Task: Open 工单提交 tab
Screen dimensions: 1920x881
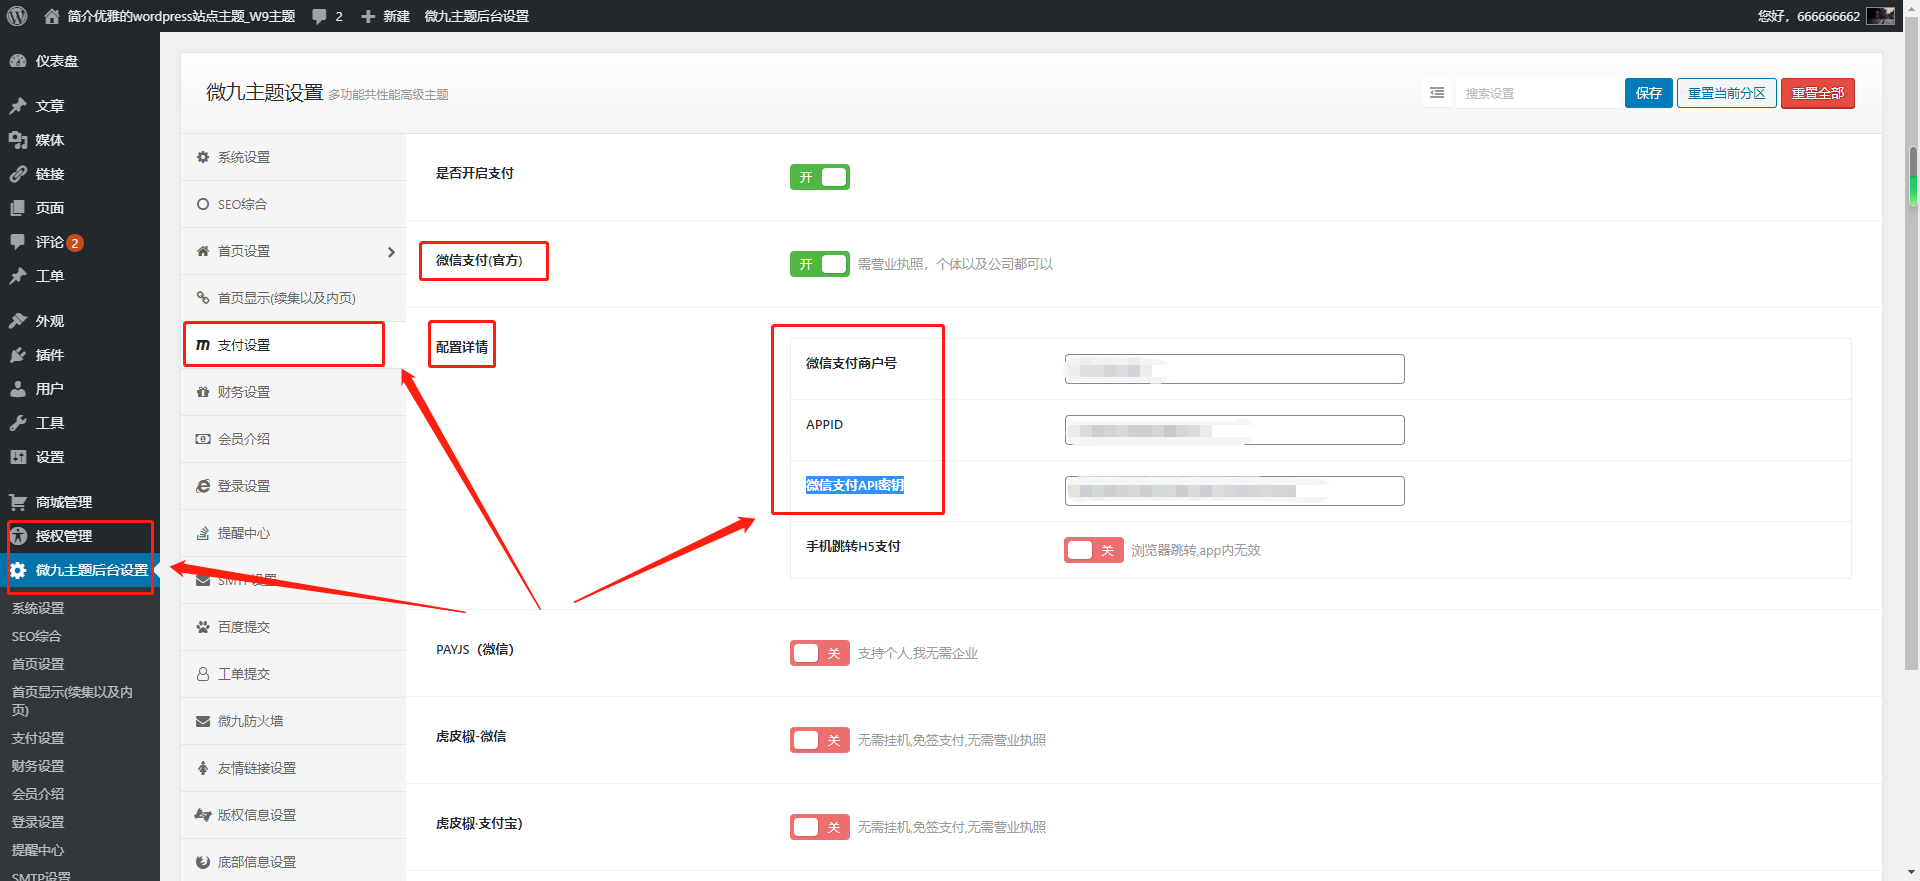Action: point(293,674)
